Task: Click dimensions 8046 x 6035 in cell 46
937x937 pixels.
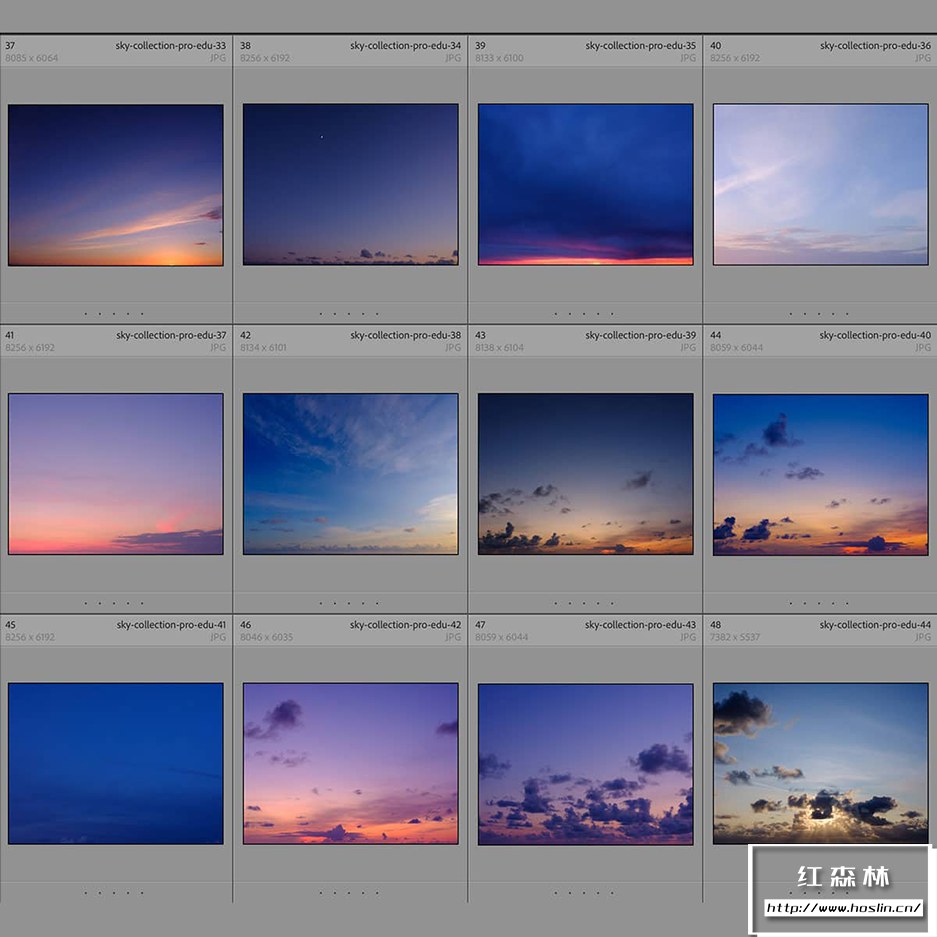Action: 267,637
